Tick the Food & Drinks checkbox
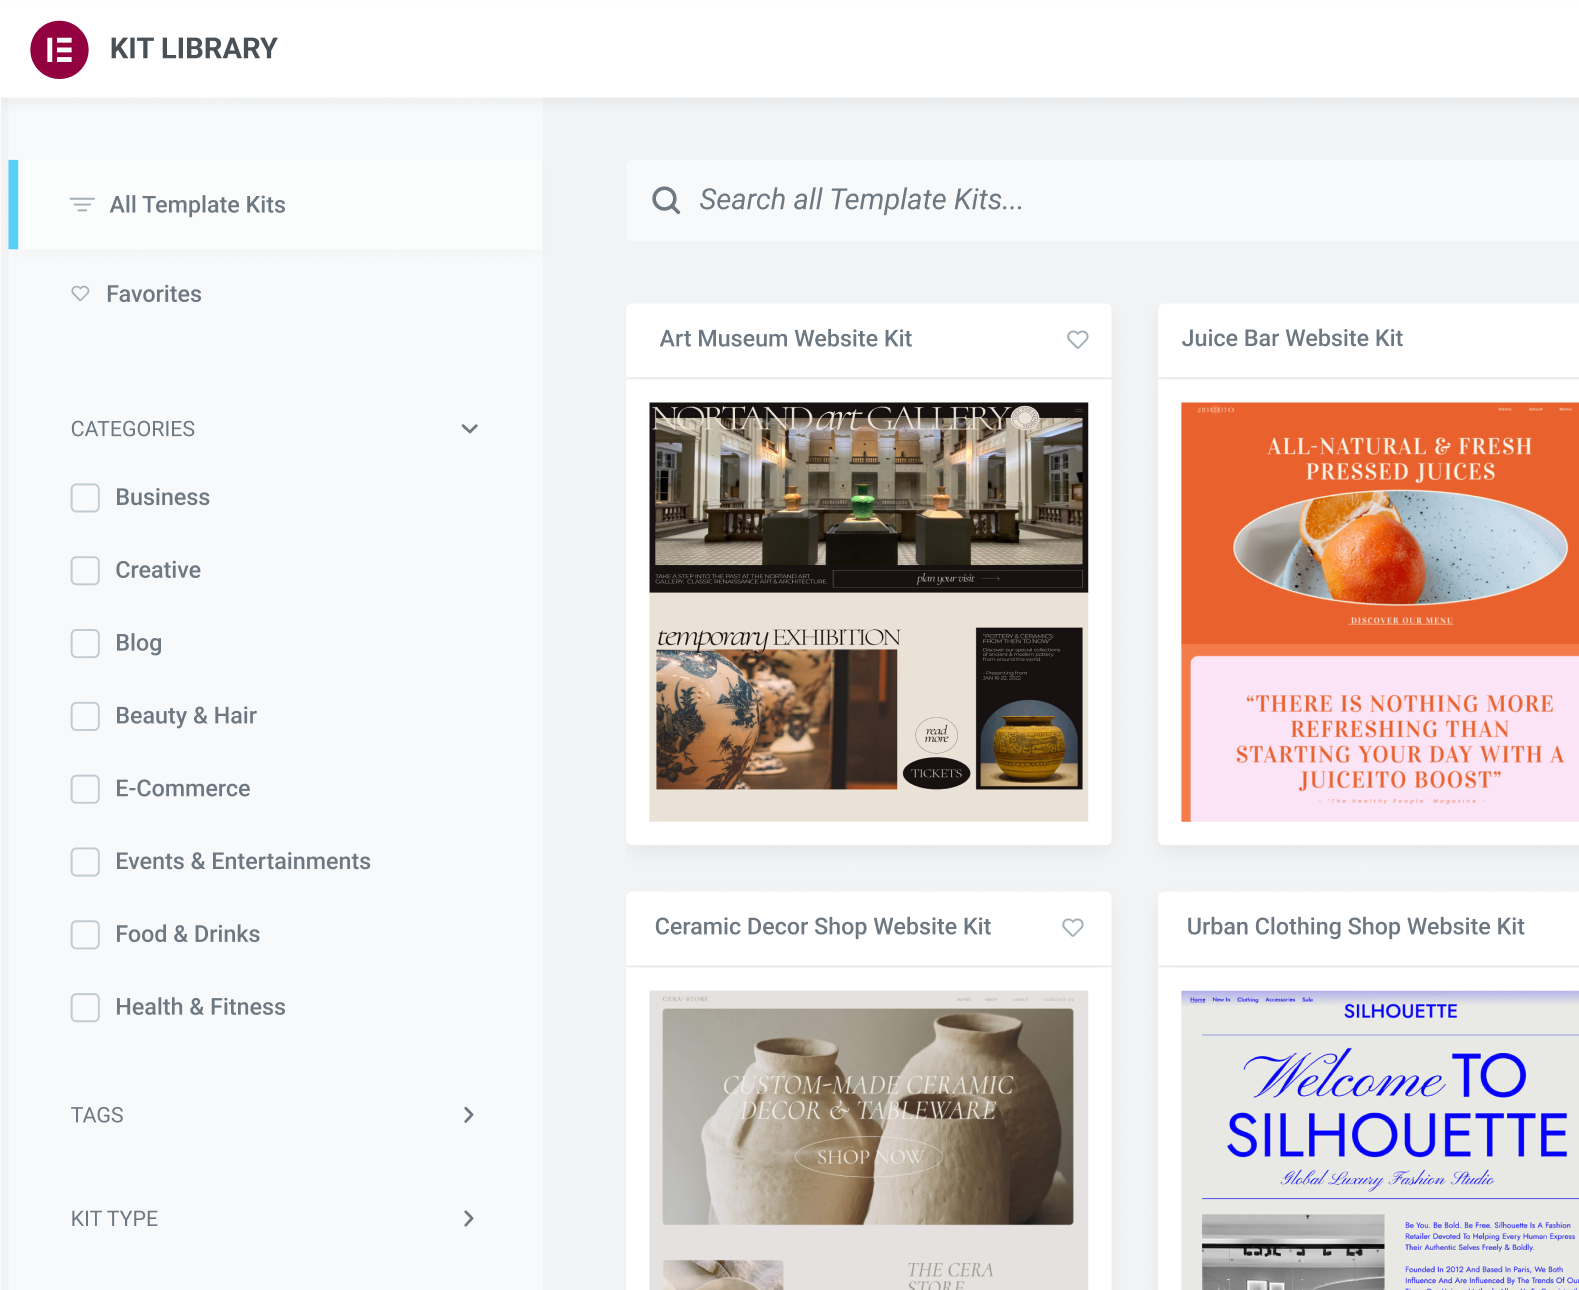 (85, 935)
